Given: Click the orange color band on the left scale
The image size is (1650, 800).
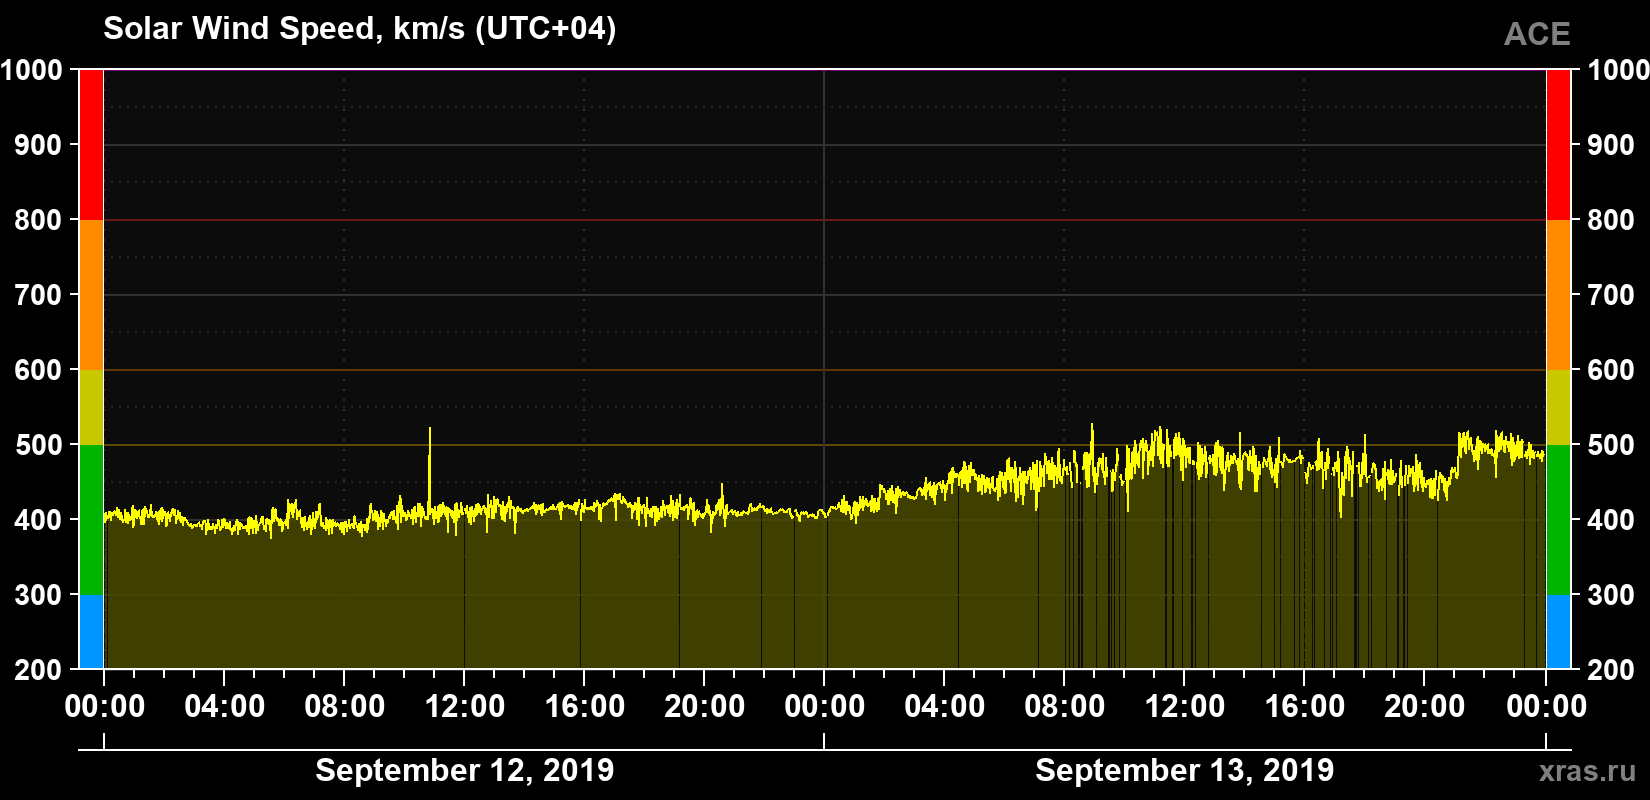Looking at the screenshot, I should pyautogui.click(x=91, y=295).
